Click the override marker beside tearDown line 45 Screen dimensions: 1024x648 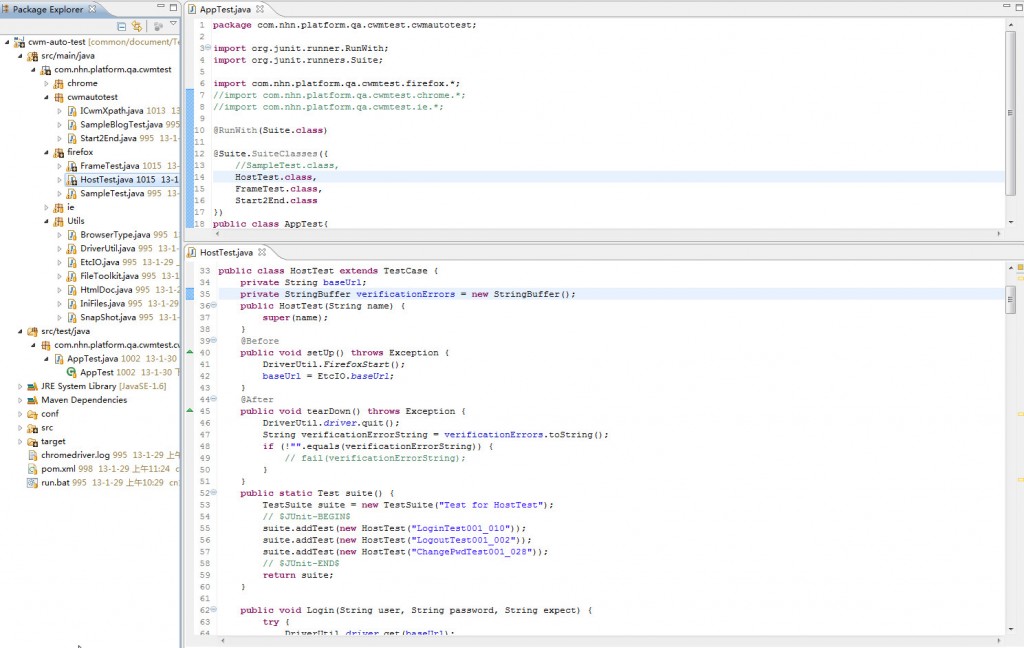[190, 410]
